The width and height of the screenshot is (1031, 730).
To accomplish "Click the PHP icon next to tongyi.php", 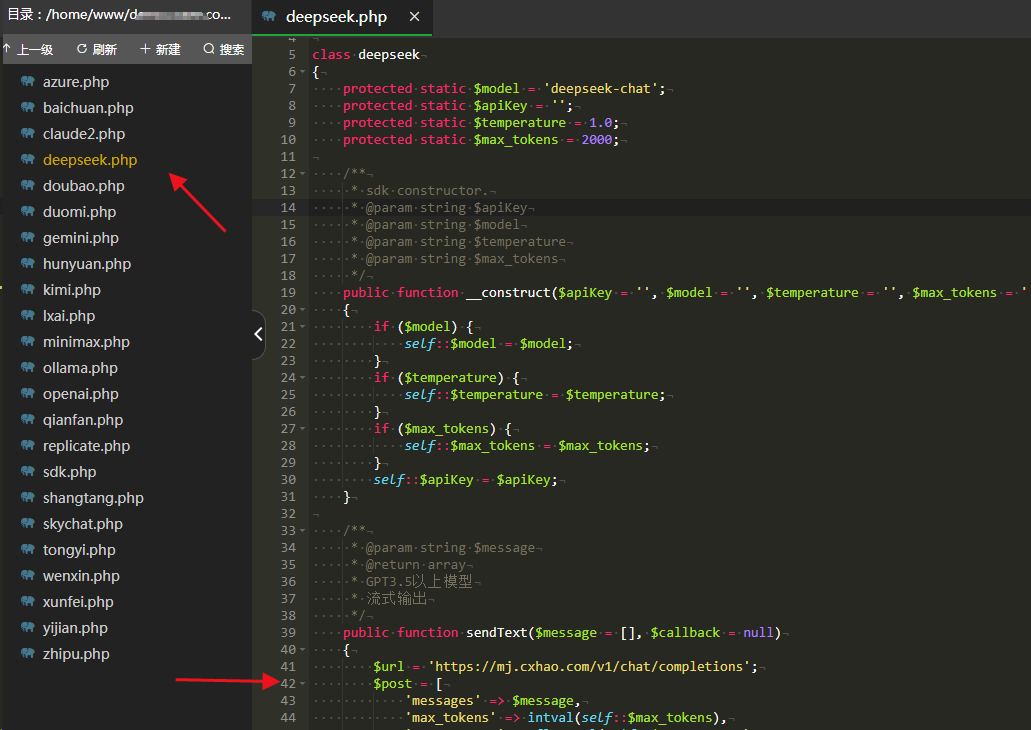I will point(28,549).
